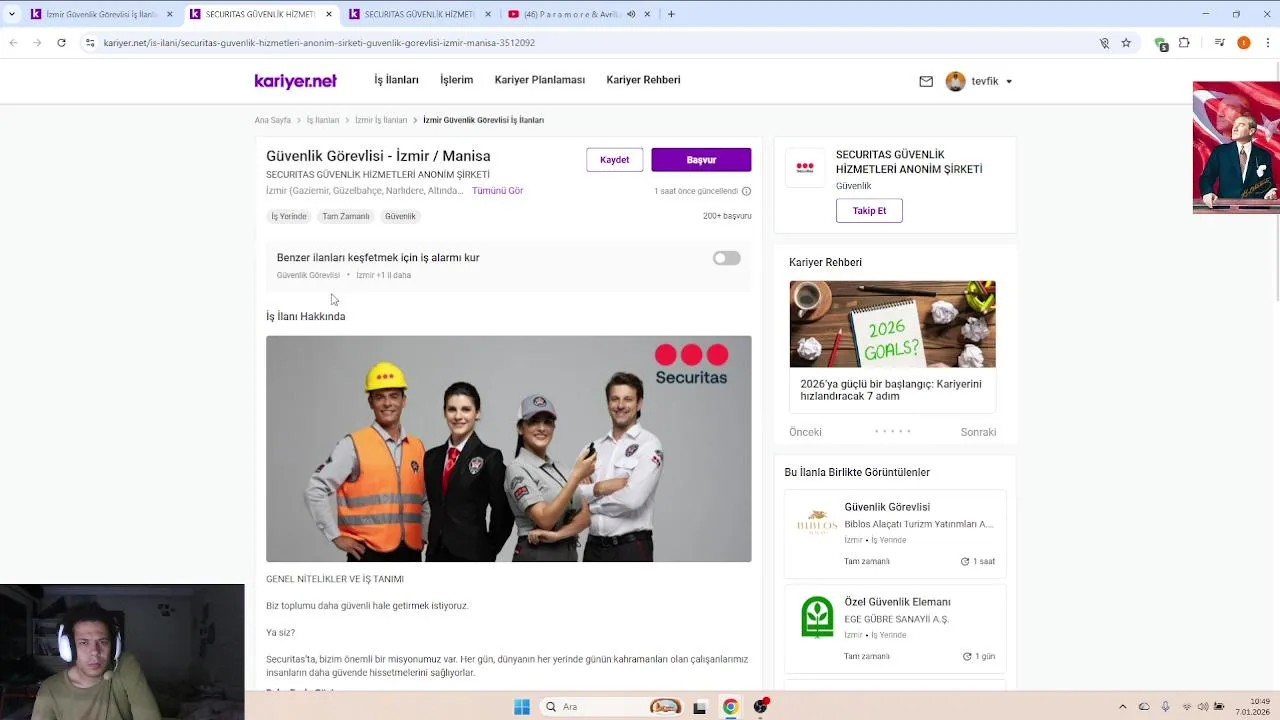Open the 2026'ya güçlü bir başlangıç article
1280x720 pixels.
pos(891,390)
